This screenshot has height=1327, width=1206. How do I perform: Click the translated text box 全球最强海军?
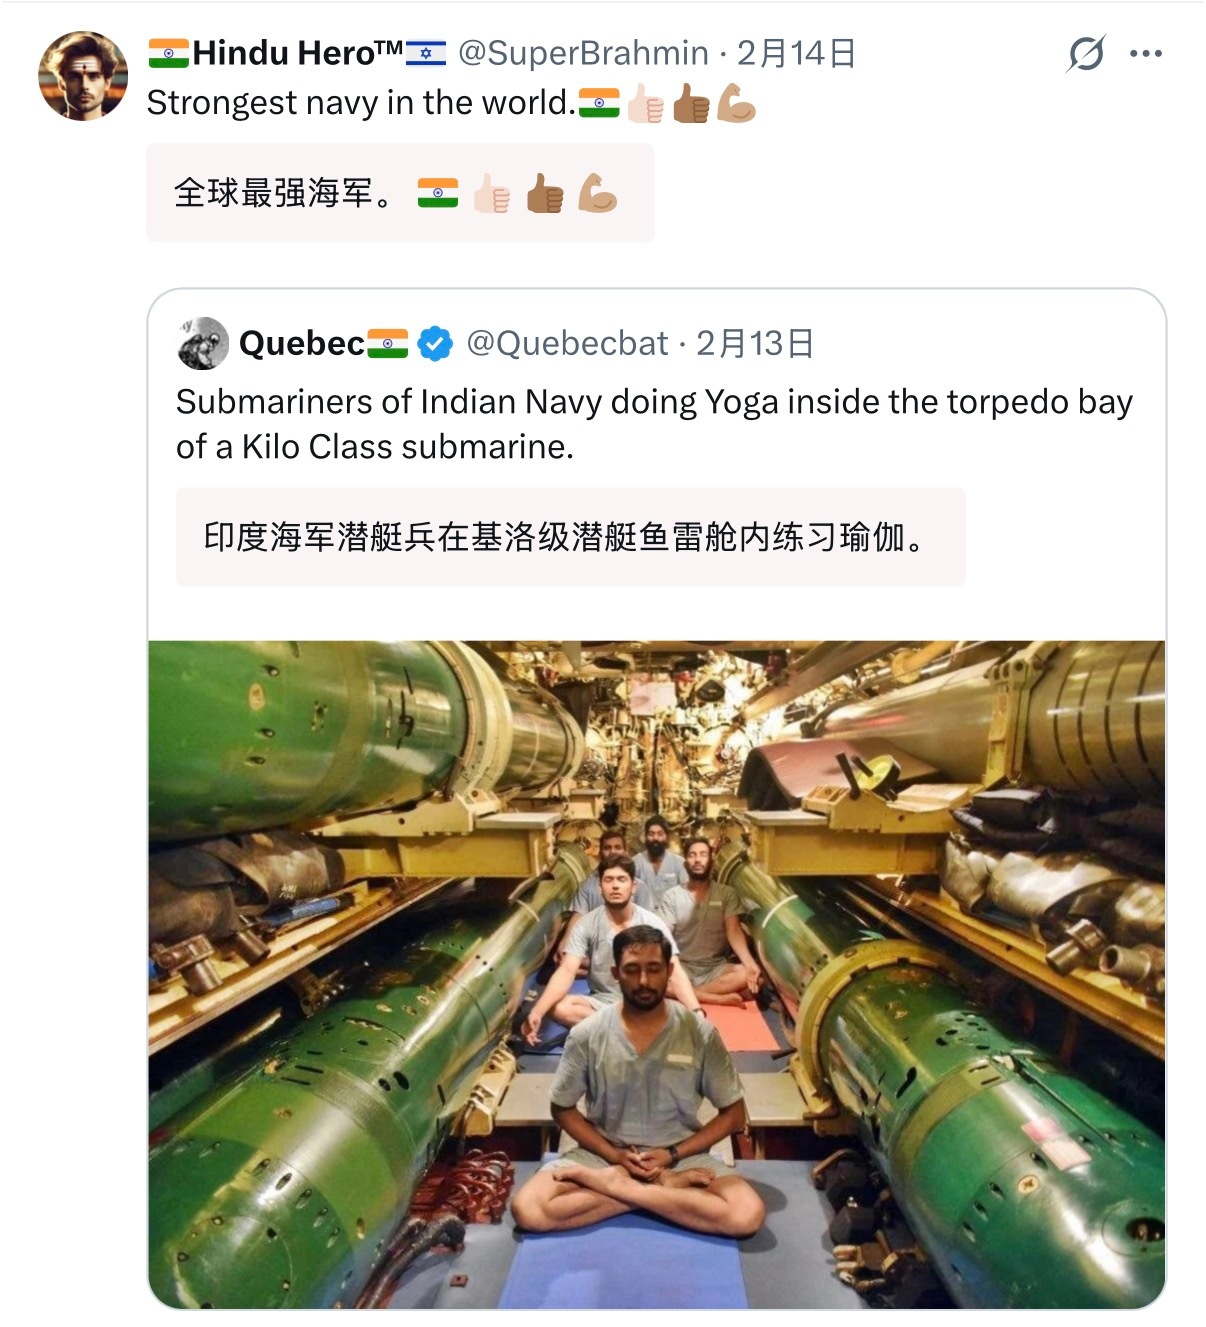(399, 192)
